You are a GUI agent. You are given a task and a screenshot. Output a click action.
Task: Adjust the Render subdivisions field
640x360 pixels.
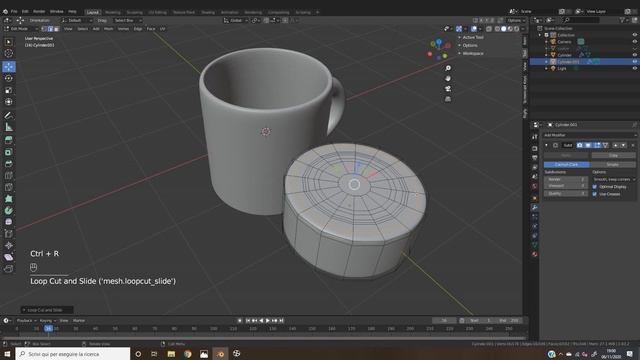pyautogui.click(x=565, y=179)
